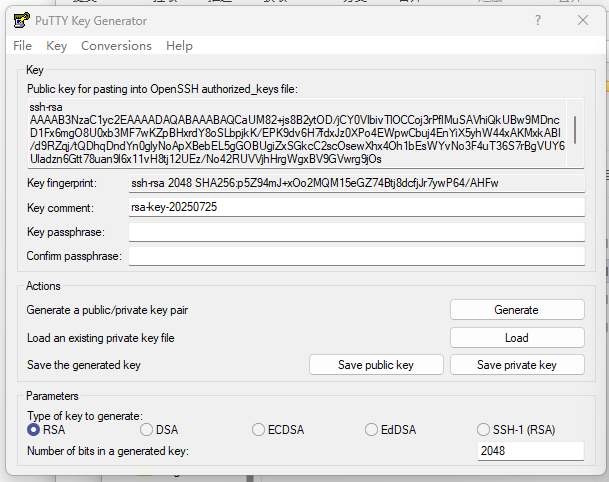Click Load to open a private key
Viewport: 609px width, 482px height.
pyautogui.click(x=516, y=338)
